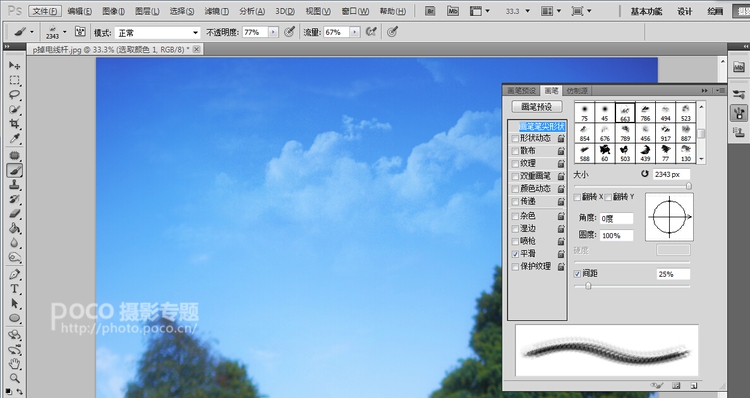Select the Dodge tool

pyautogui.click(x=14, y=257)
